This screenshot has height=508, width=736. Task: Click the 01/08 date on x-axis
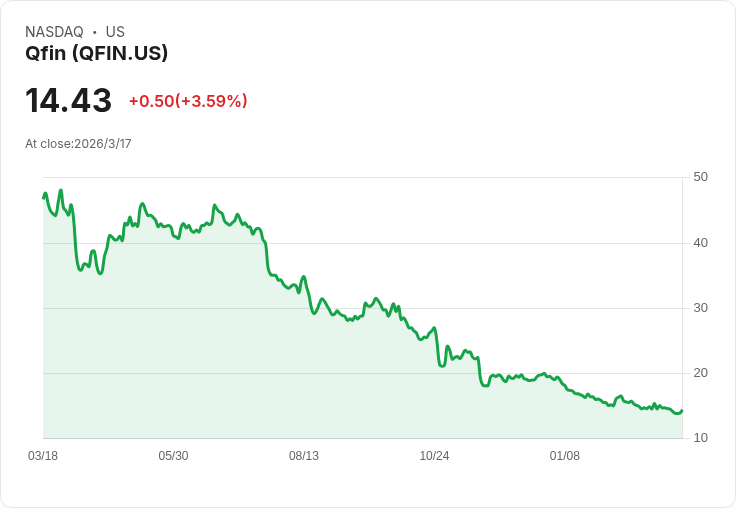point(565,456)
